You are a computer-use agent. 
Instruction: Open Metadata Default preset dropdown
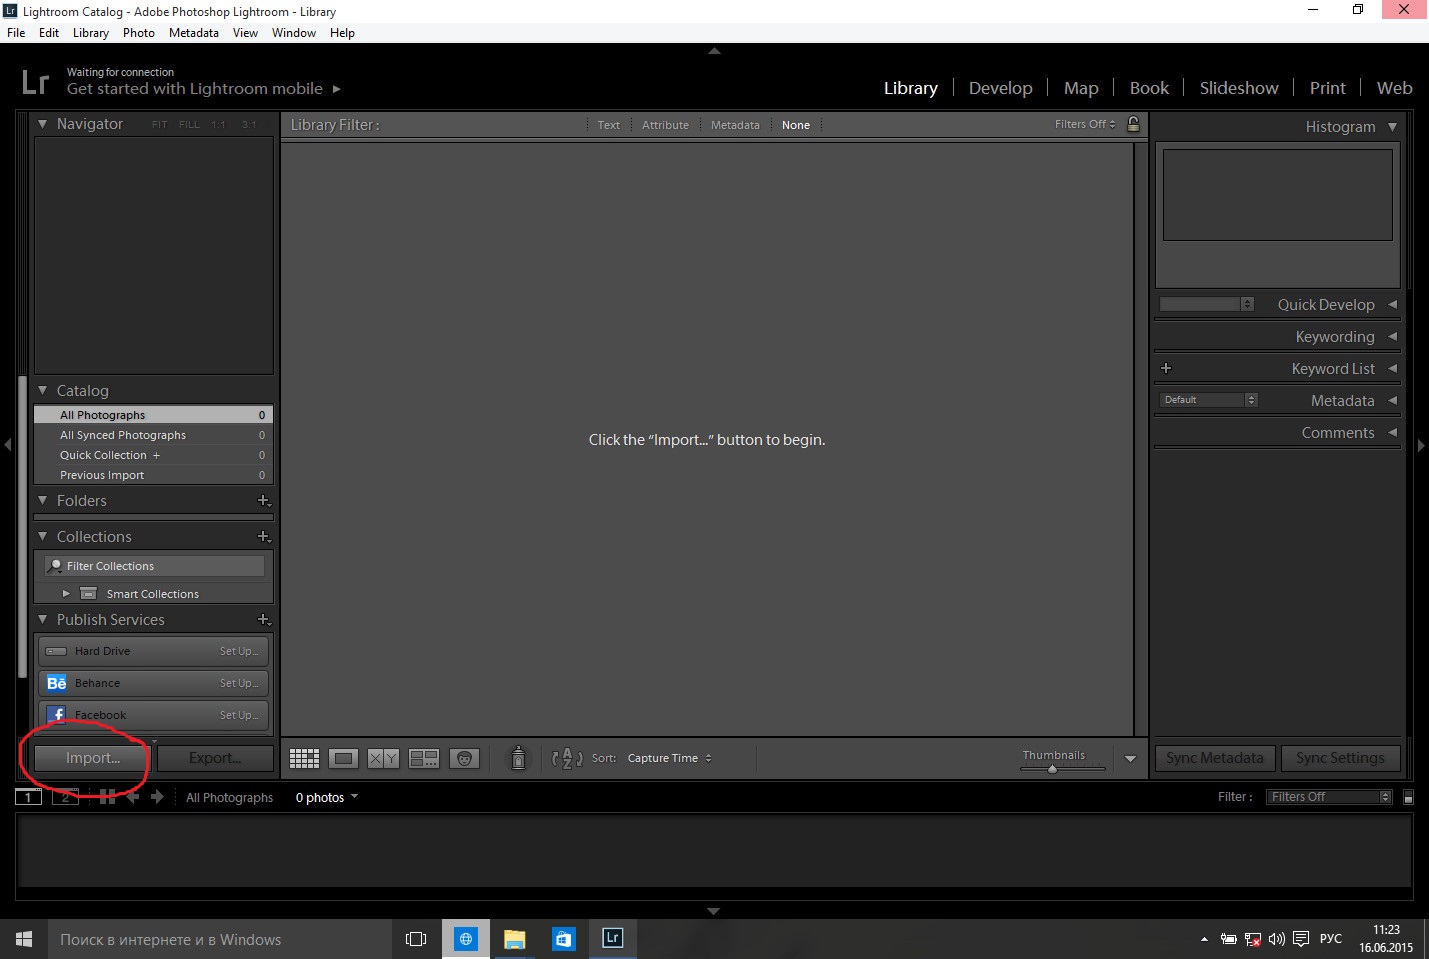(1208, 400)
